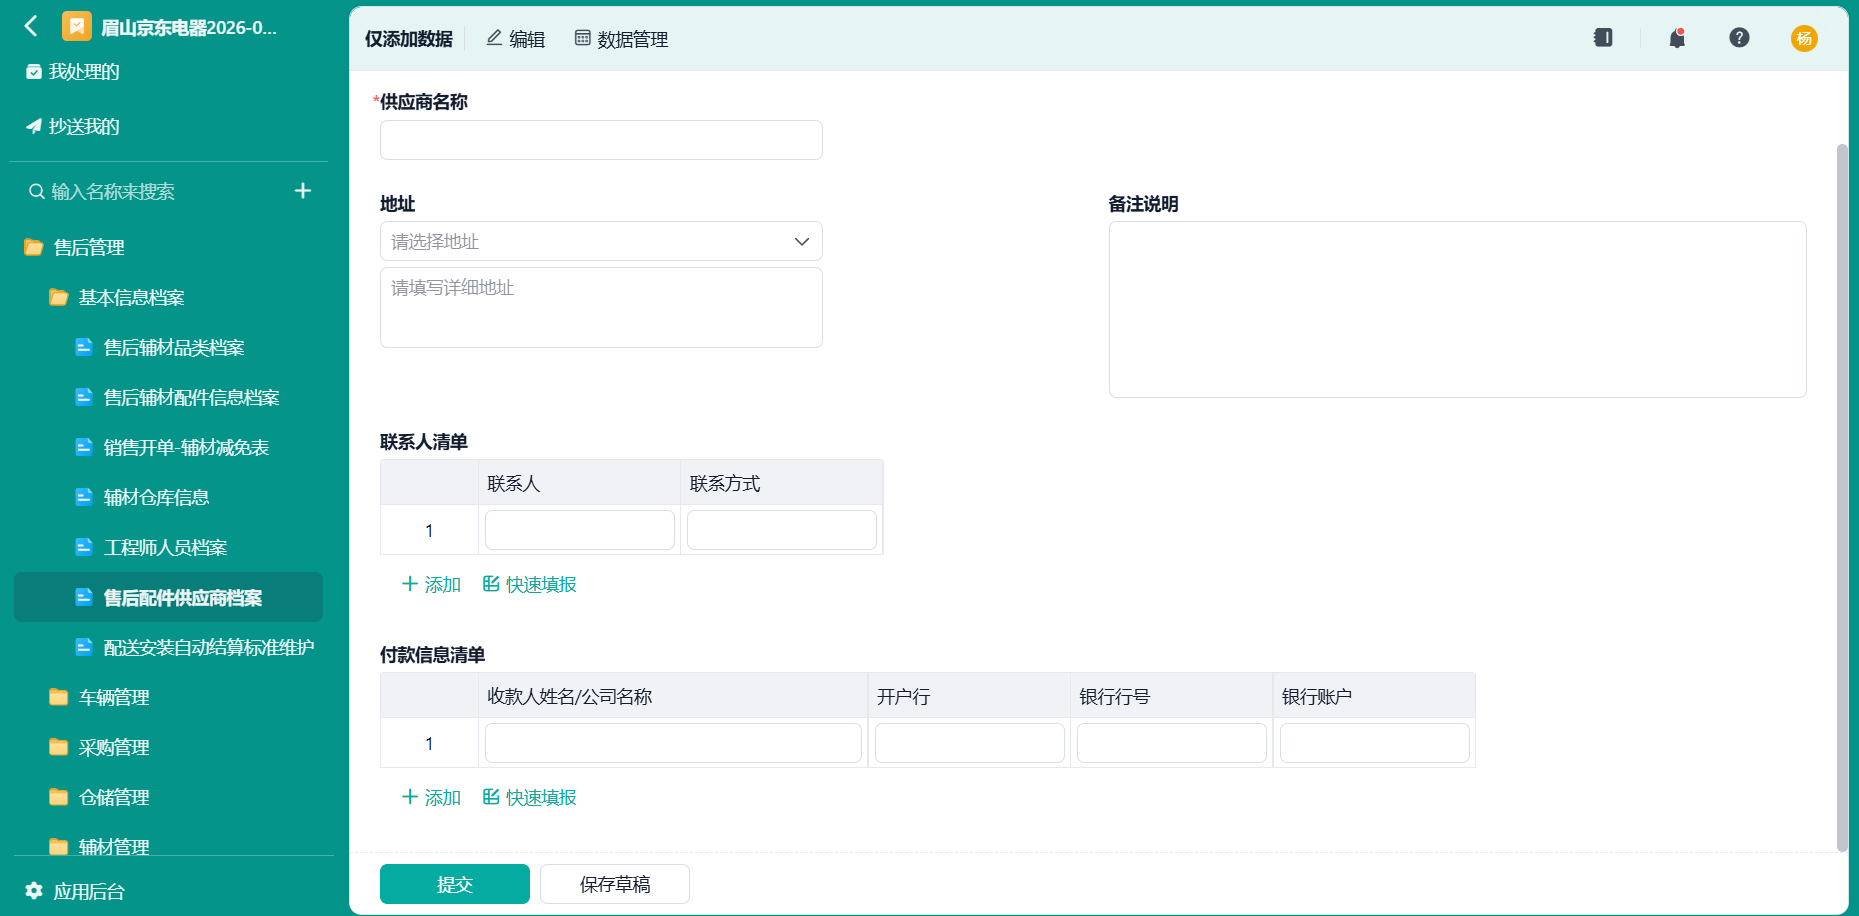This screenshot has height=916, width=1859.
Task: Click the 银行行号 input field
Action: (1172, 743)
